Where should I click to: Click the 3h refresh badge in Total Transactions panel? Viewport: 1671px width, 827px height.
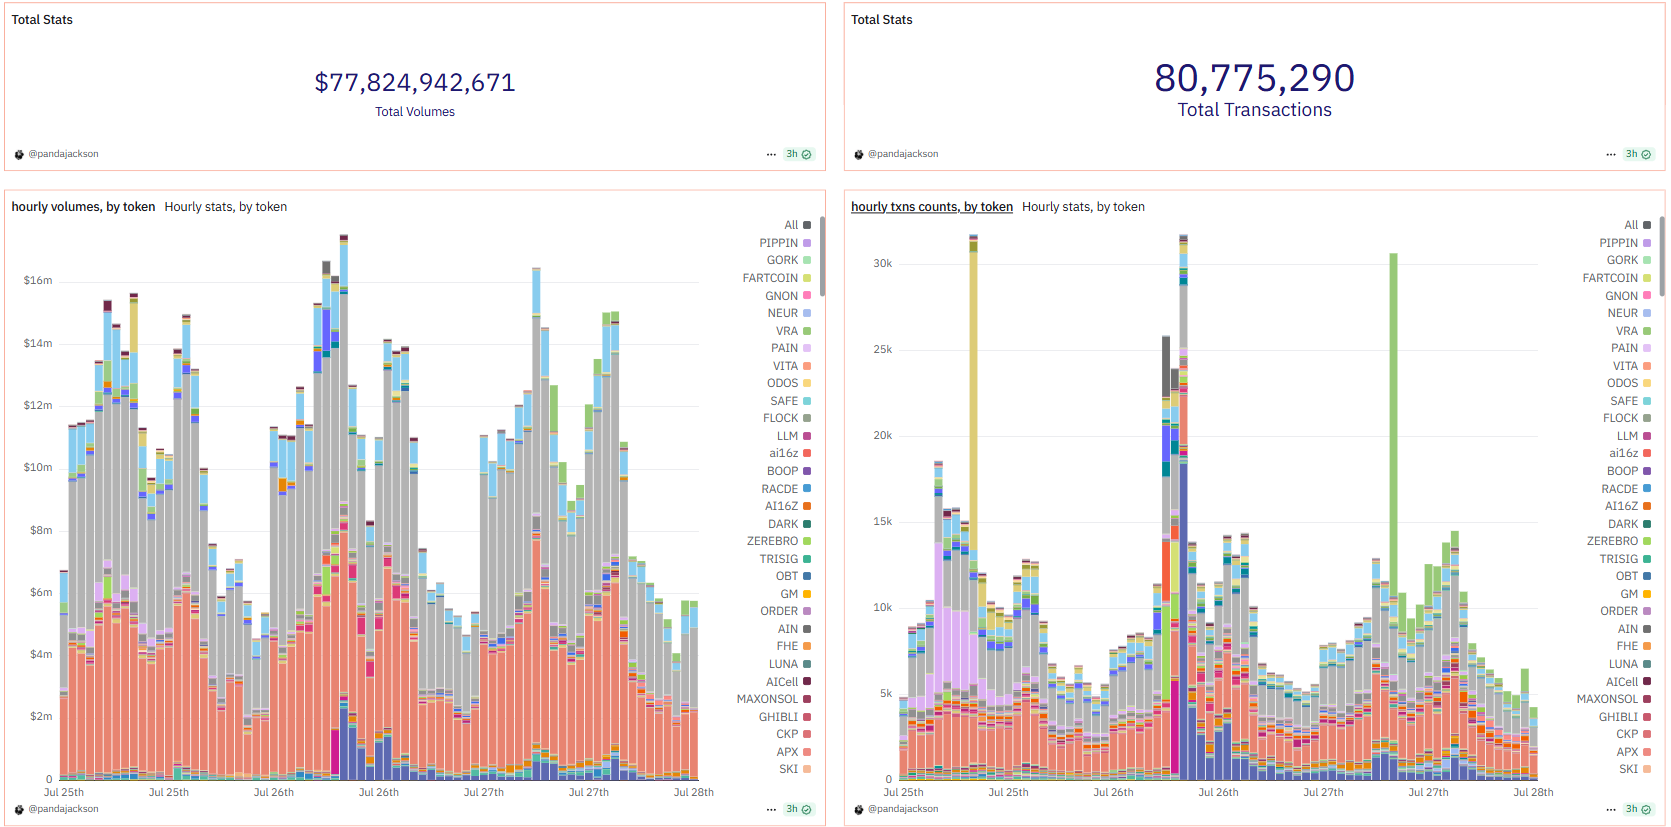coord(1638,154)
